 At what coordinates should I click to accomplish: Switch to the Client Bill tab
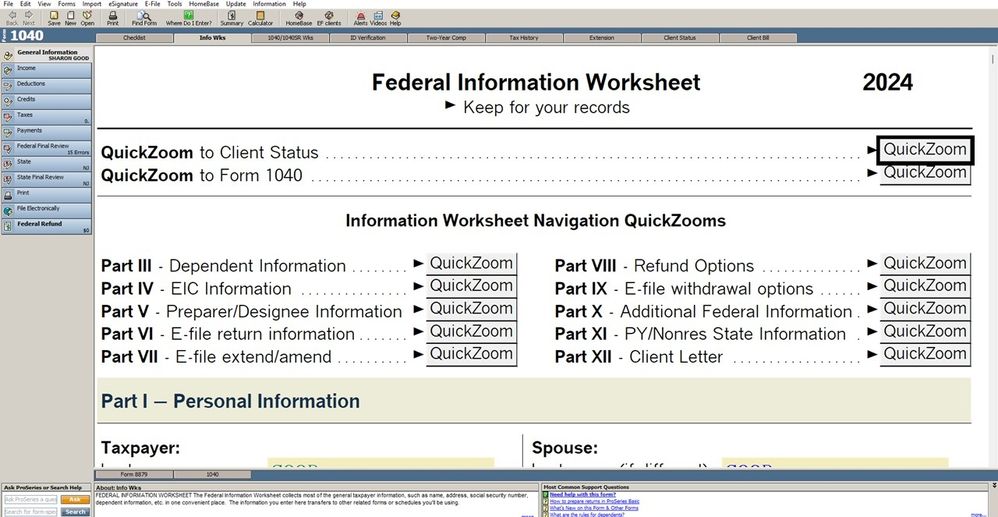coord(758,38)
